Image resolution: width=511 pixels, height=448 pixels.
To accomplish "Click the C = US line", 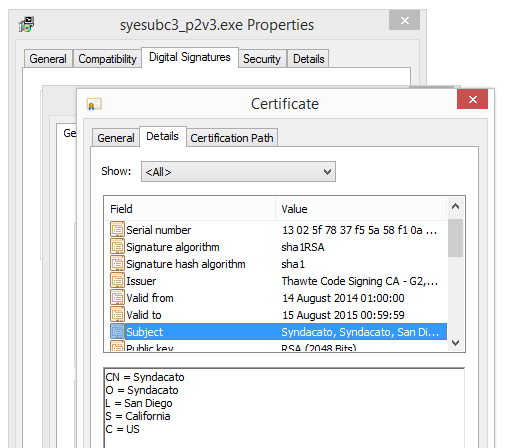I will (x=122, y=429).
